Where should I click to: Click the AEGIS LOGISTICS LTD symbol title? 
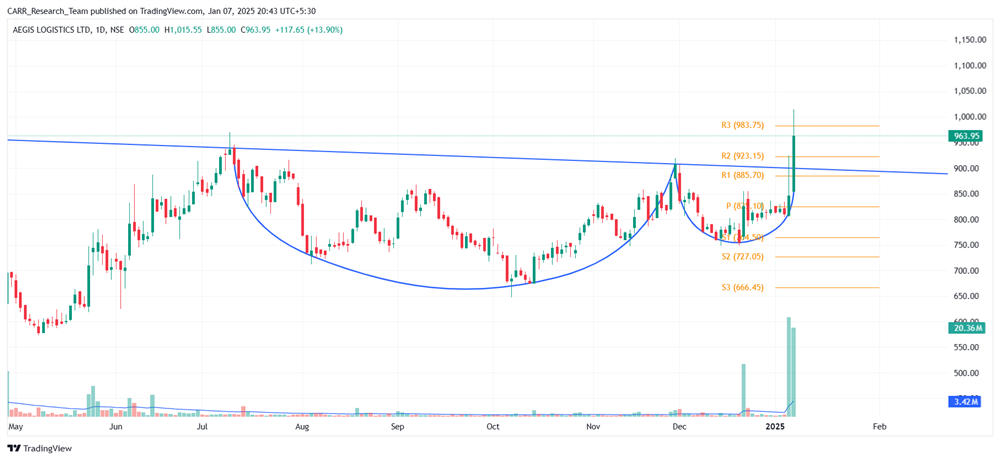54,30
